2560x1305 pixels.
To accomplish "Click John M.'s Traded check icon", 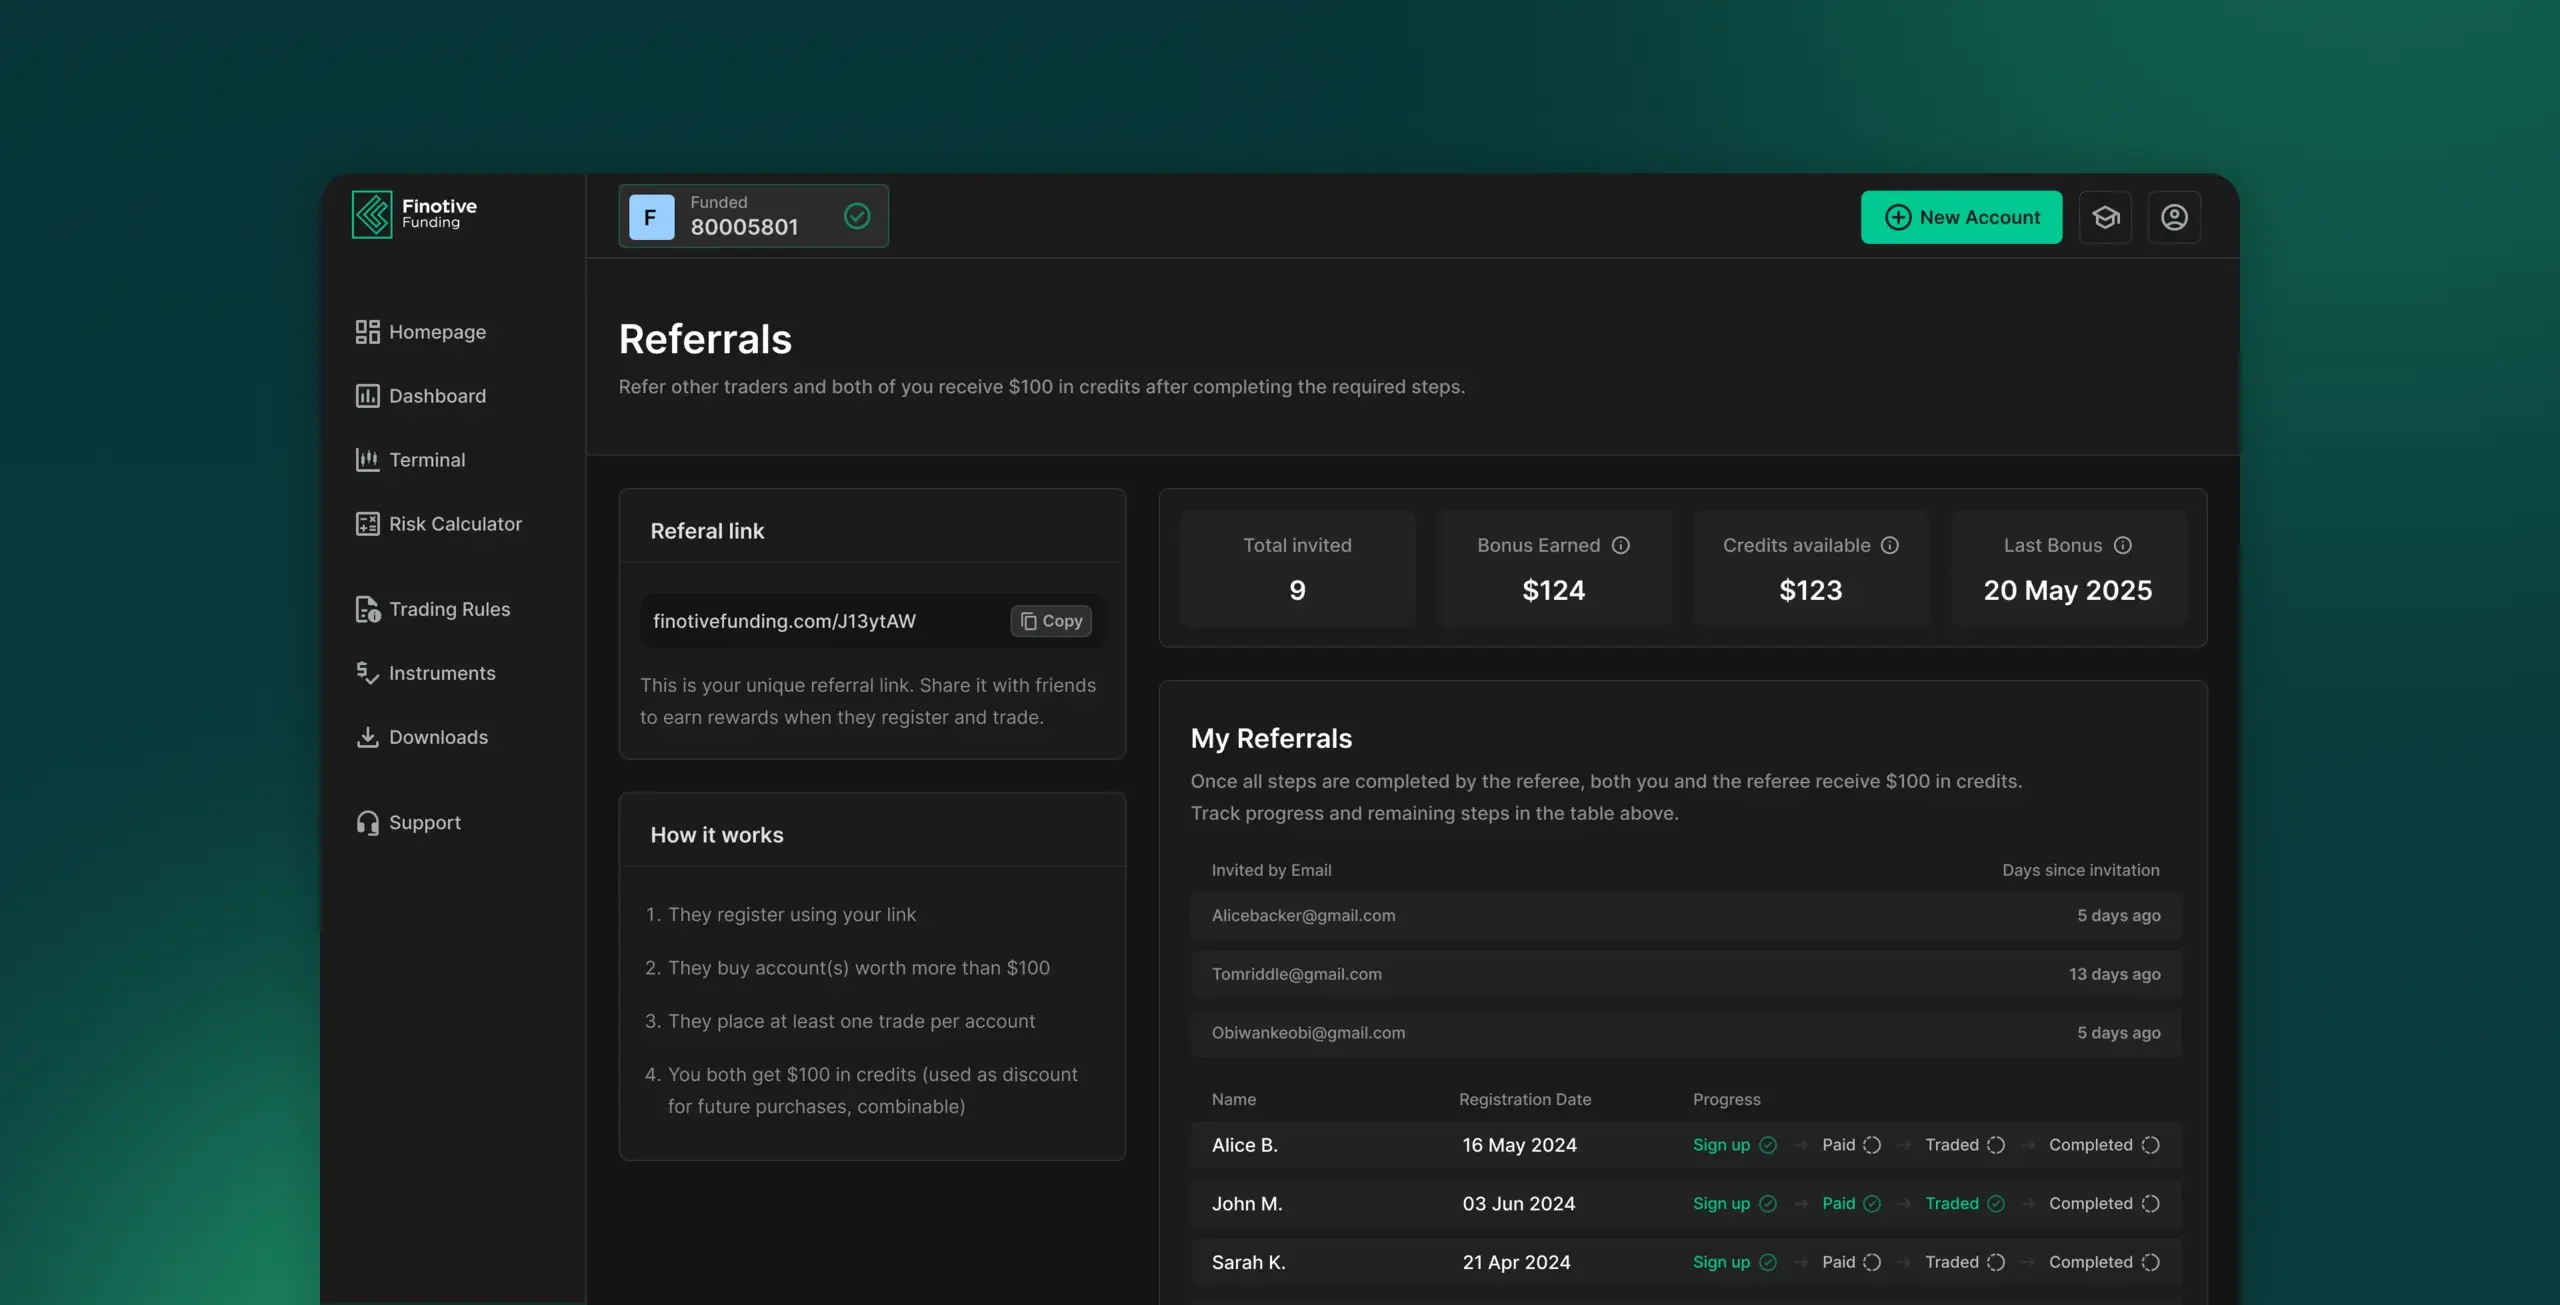I will click(1996, 1204).
